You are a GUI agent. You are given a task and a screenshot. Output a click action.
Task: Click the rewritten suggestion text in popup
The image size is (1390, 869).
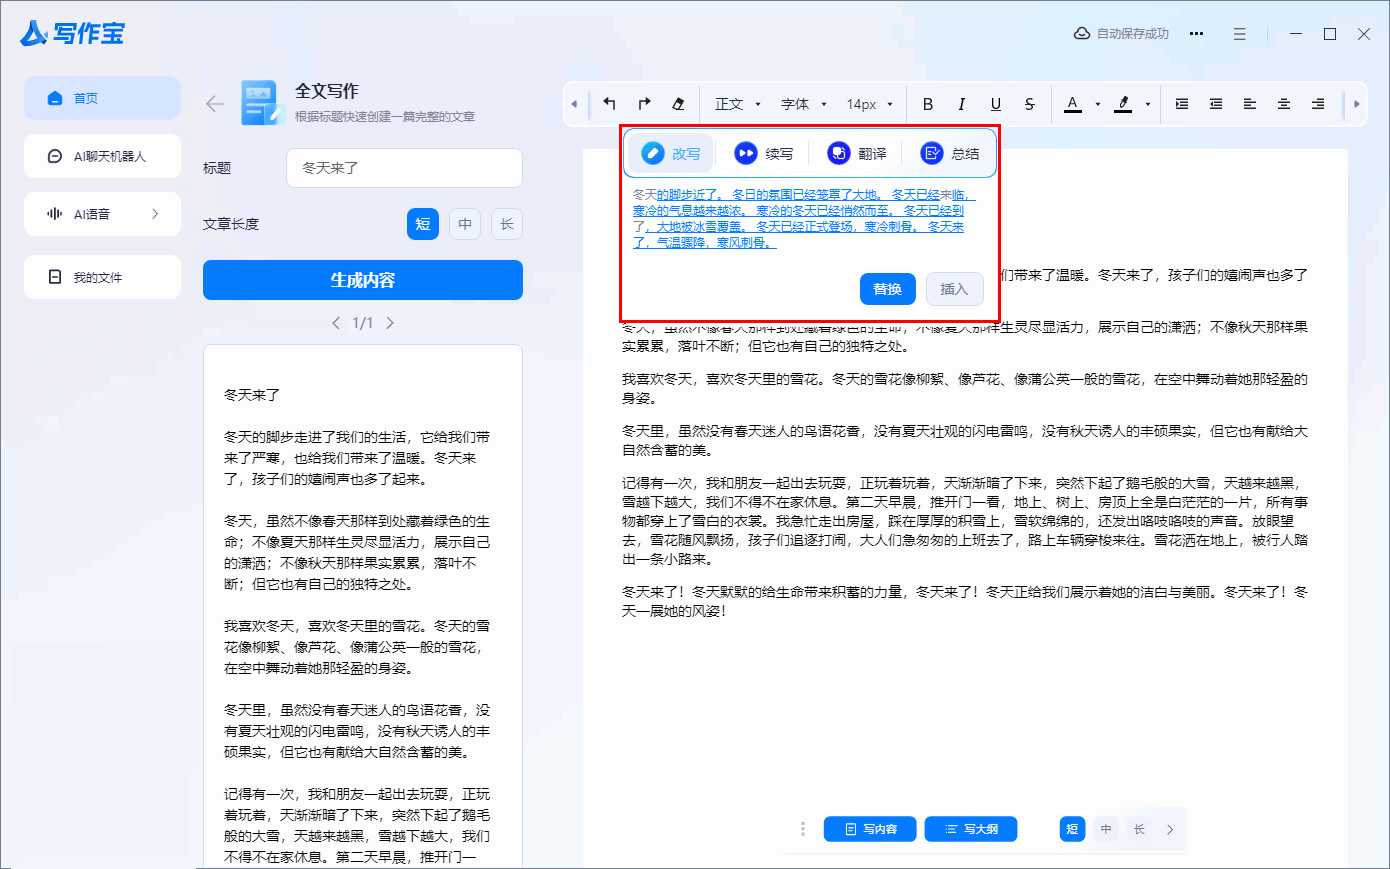coord(803,218)
